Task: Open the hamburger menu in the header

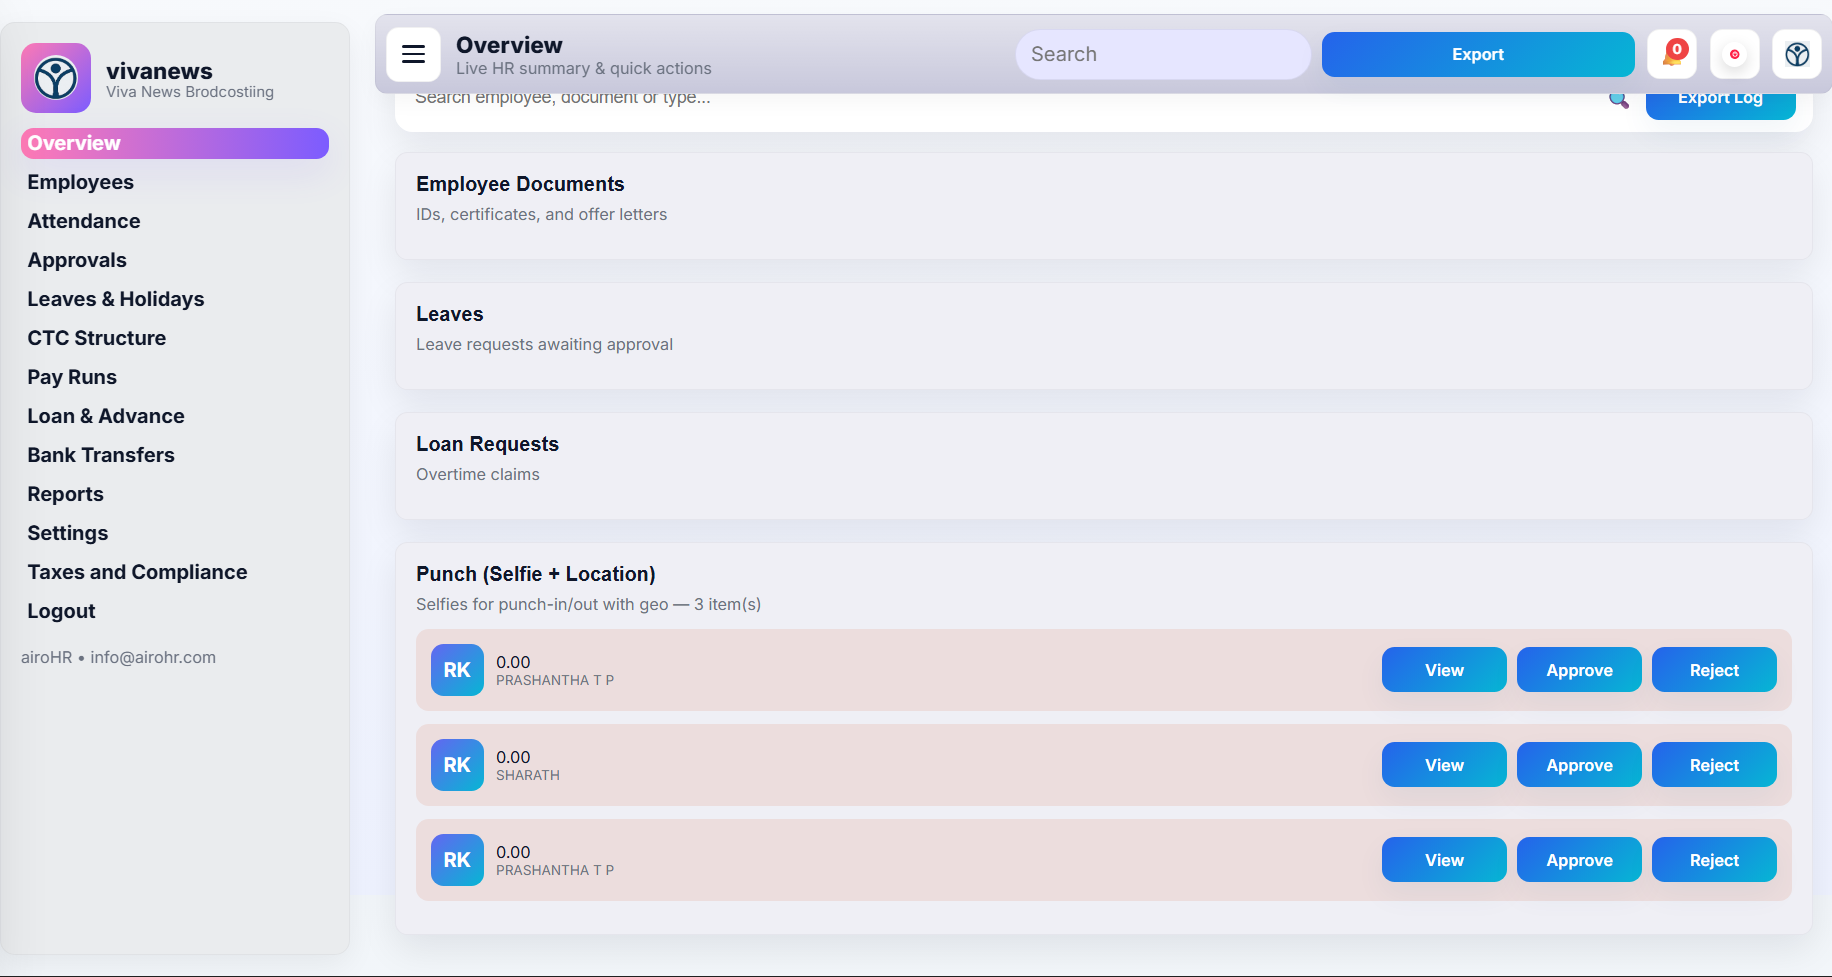Action: [x=413, y=55]
